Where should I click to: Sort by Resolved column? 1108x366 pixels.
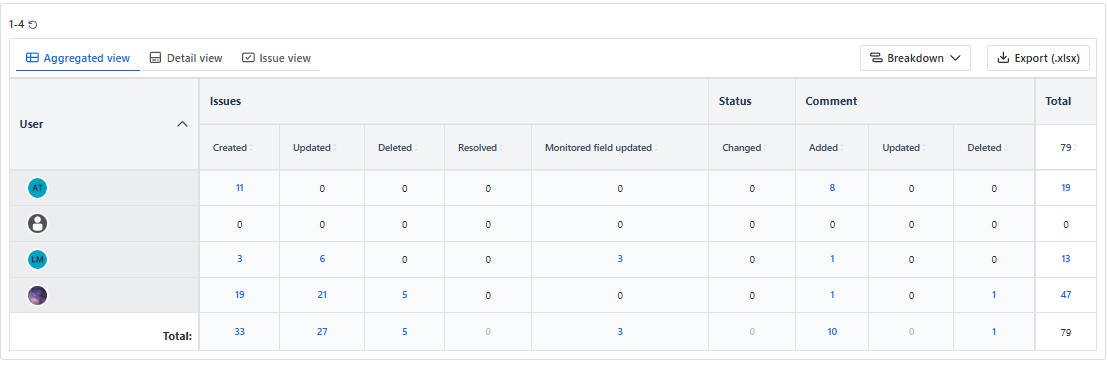pos(480,148)
